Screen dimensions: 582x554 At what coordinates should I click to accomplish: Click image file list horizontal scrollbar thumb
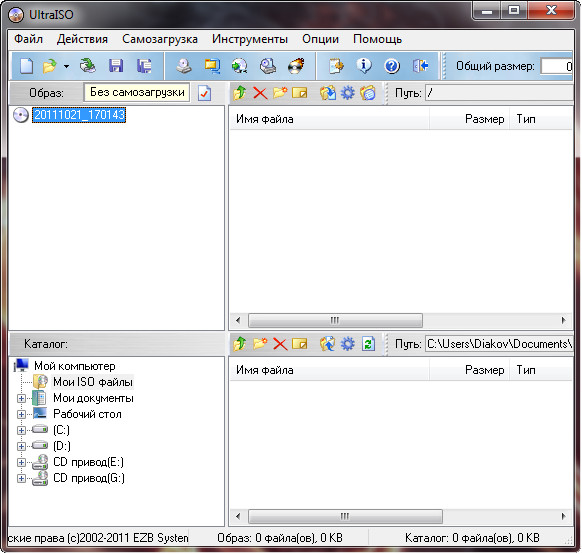335,320
